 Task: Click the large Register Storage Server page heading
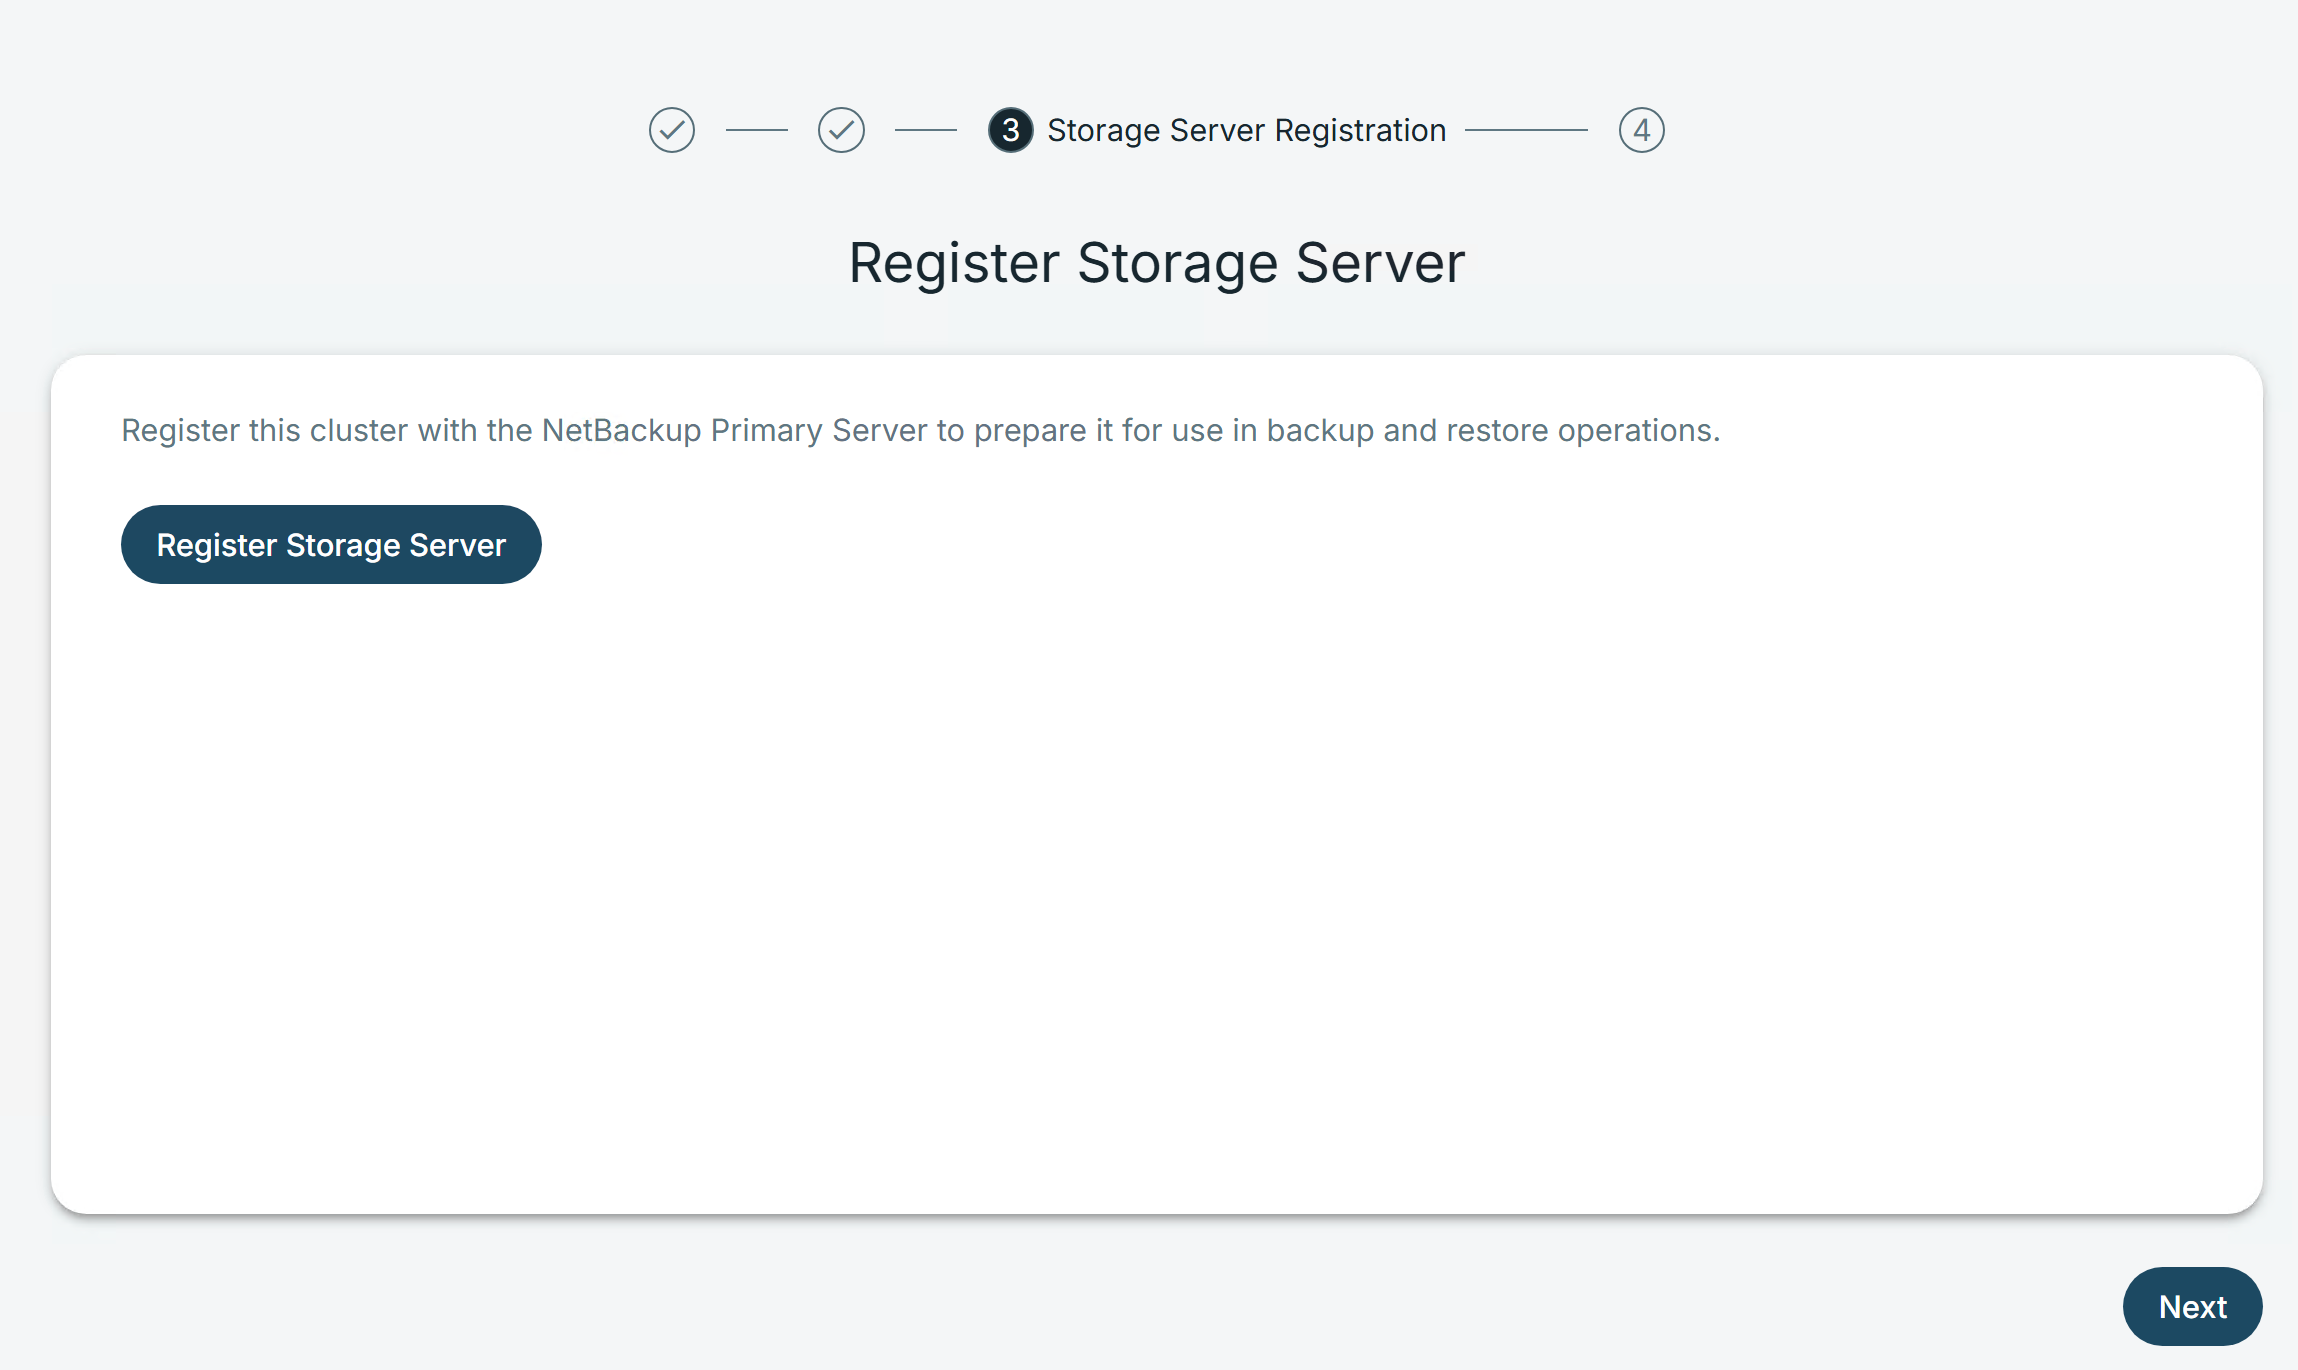point(1156,263)
